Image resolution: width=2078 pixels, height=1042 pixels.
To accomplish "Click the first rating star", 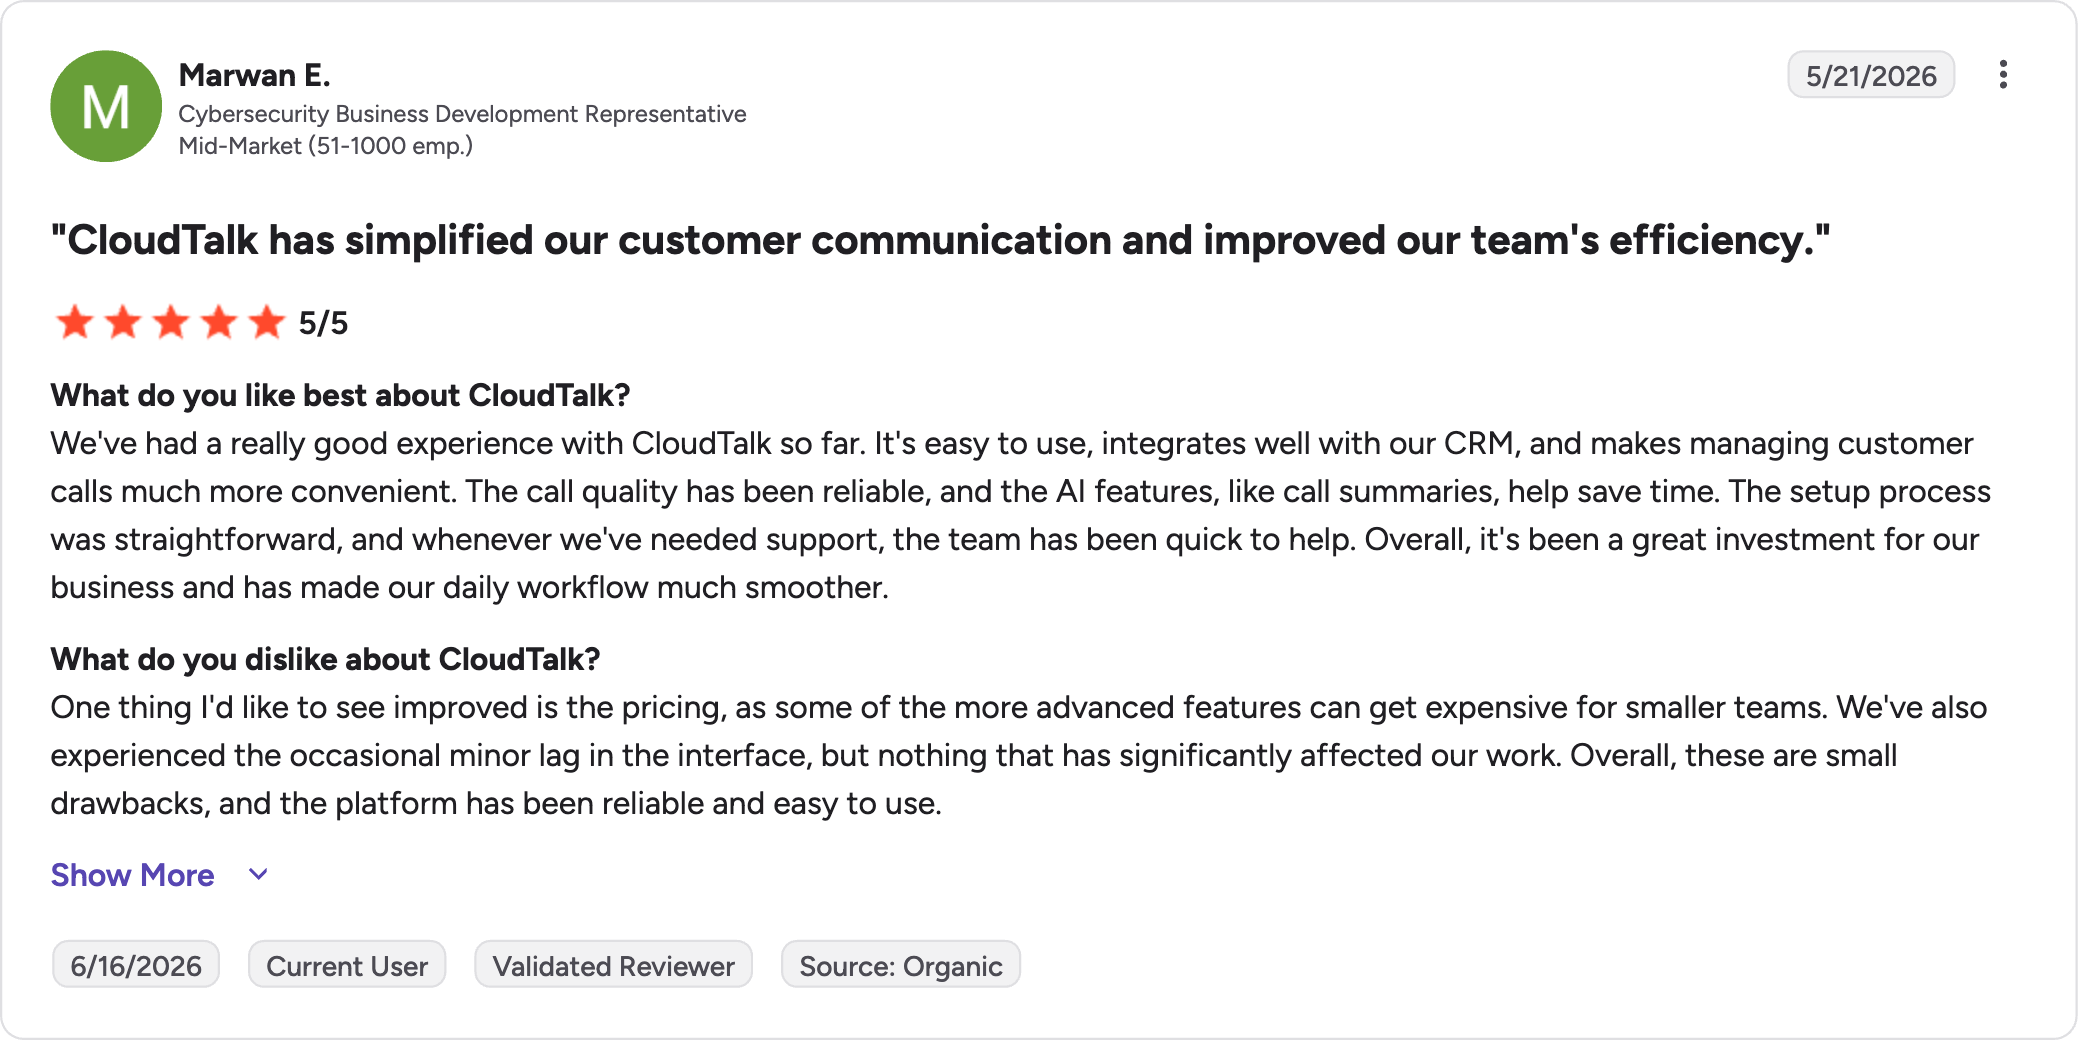I will (75, 323).
